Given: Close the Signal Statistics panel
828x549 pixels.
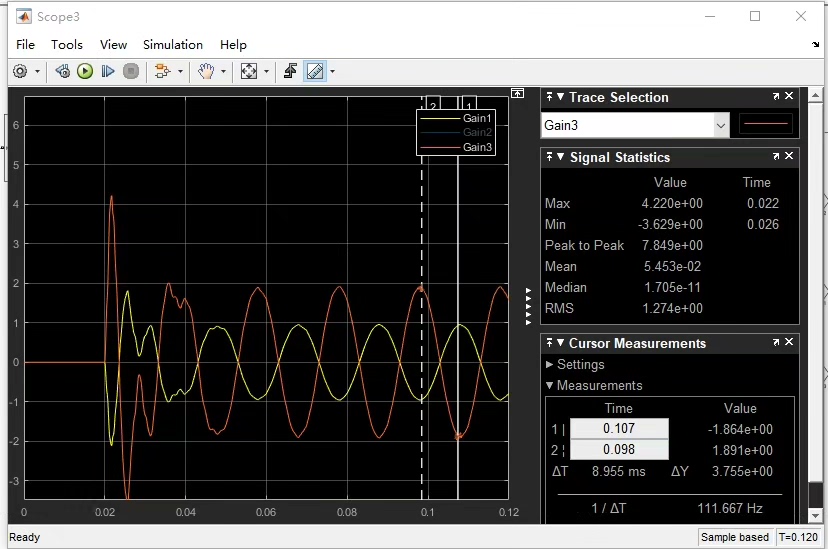Looking at the screenshot, I should 789,156.
